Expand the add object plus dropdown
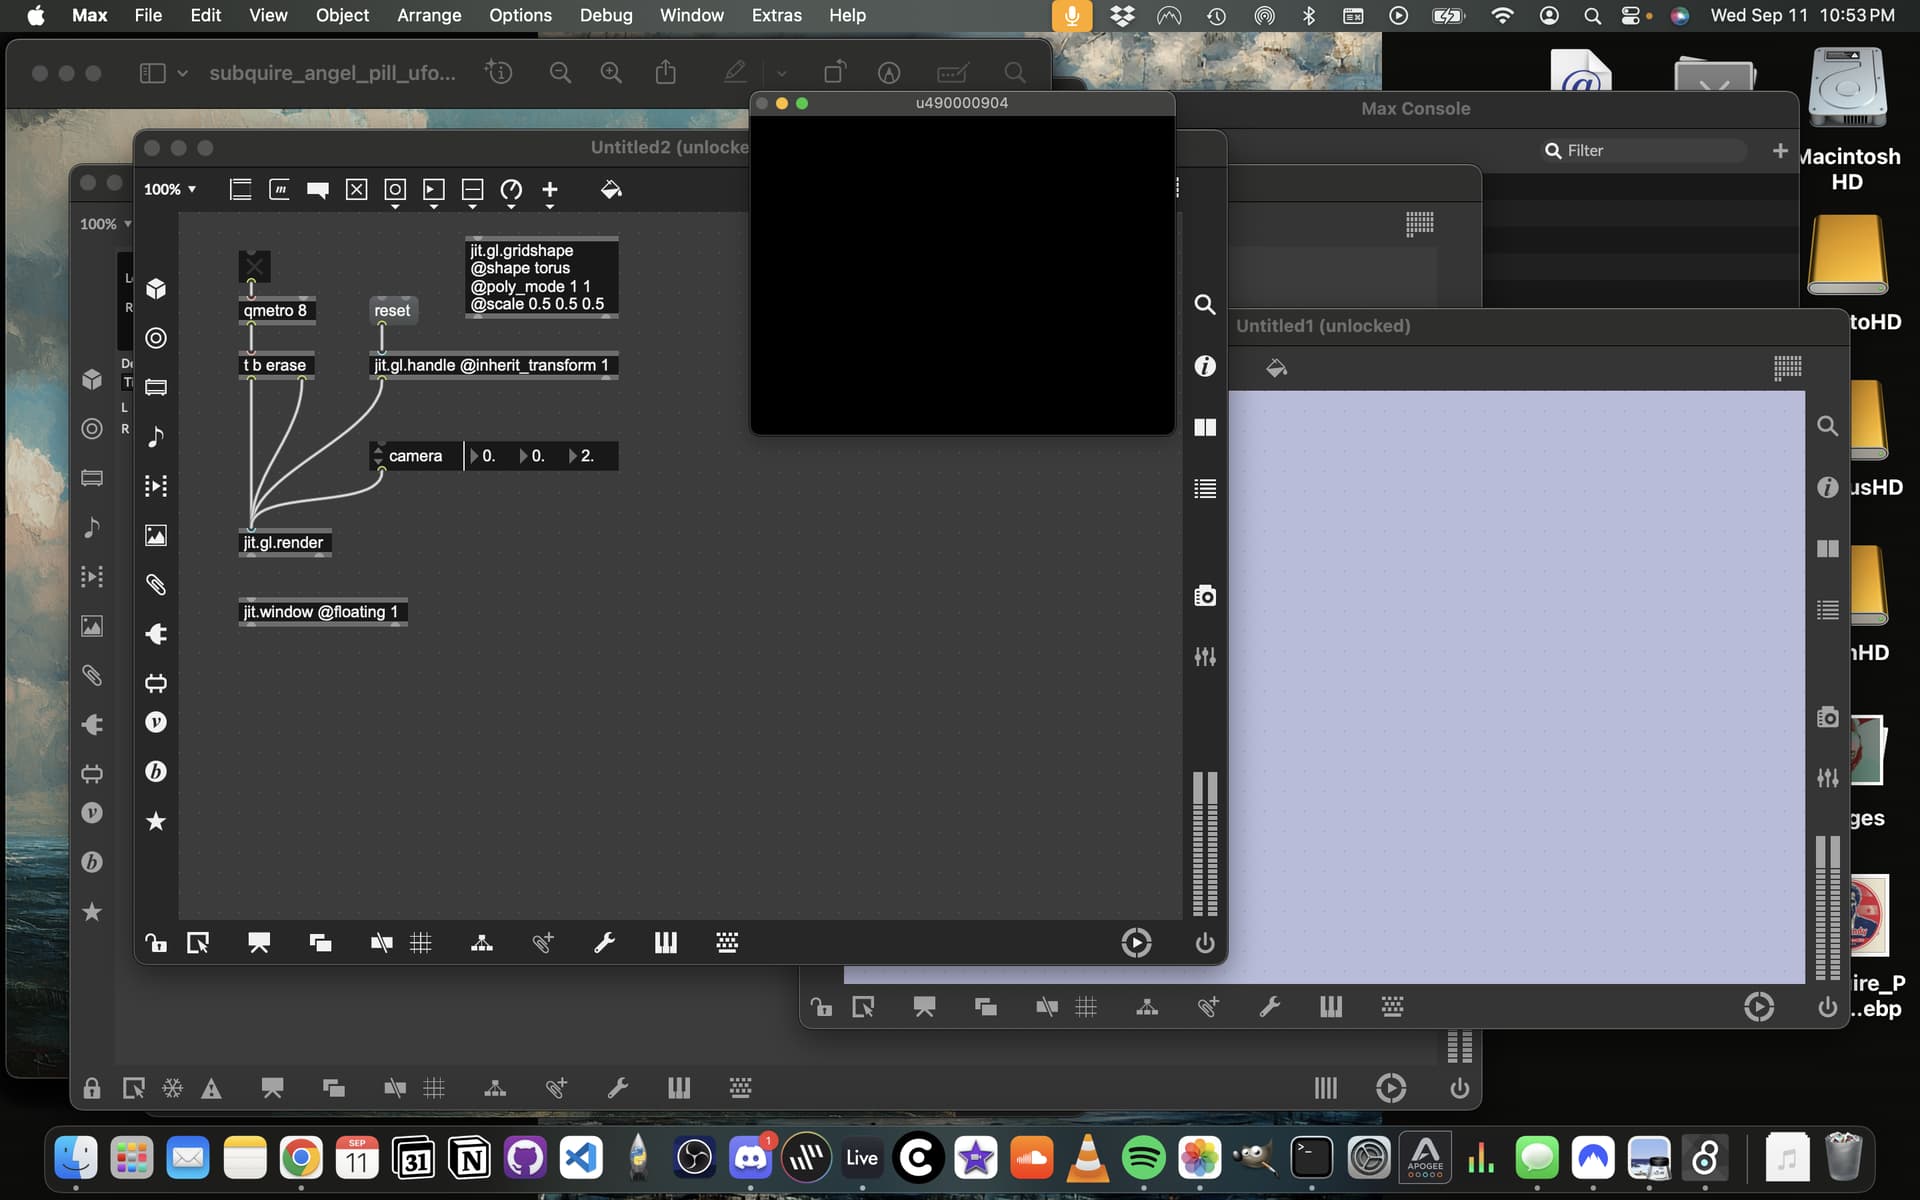The width and height of the screenshot is (1920, 1200). (550, 191)
